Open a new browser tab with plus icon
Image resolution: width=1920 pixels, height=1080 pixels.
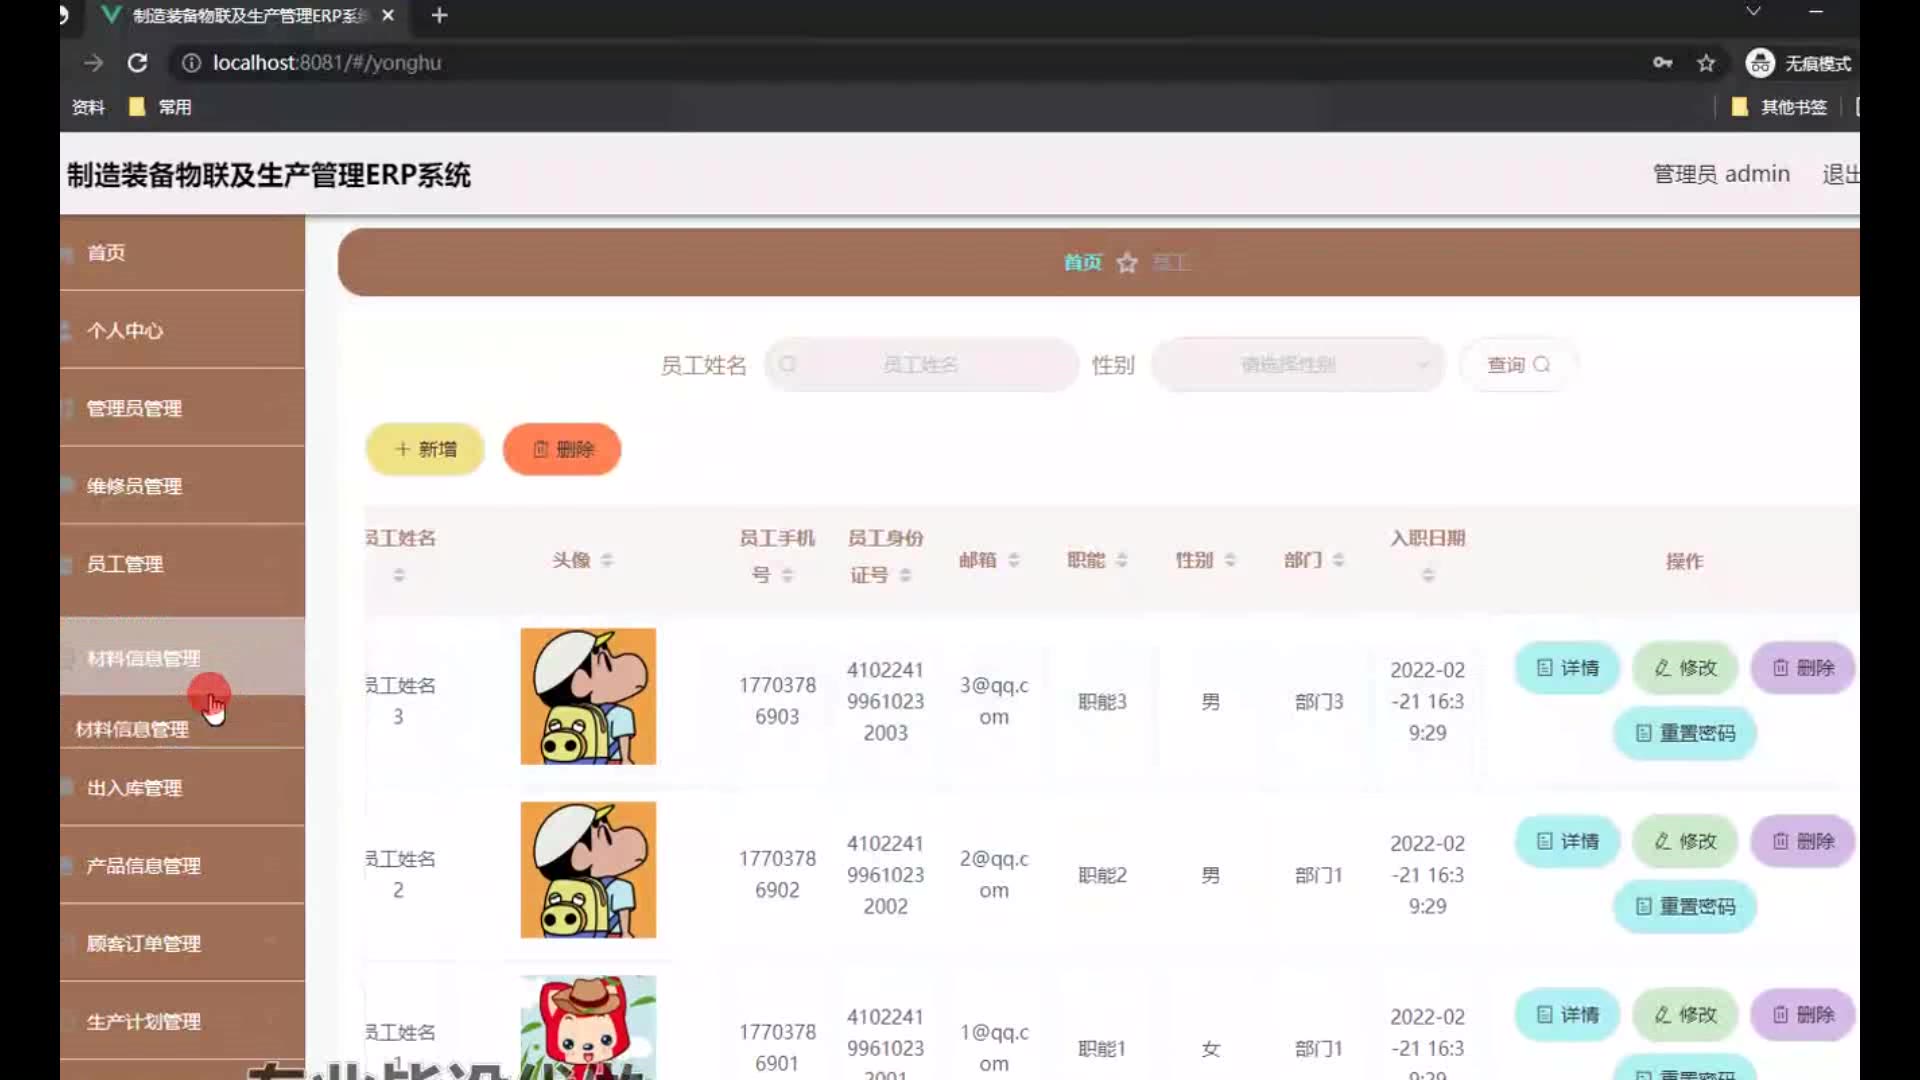click(x=439, y=16)
